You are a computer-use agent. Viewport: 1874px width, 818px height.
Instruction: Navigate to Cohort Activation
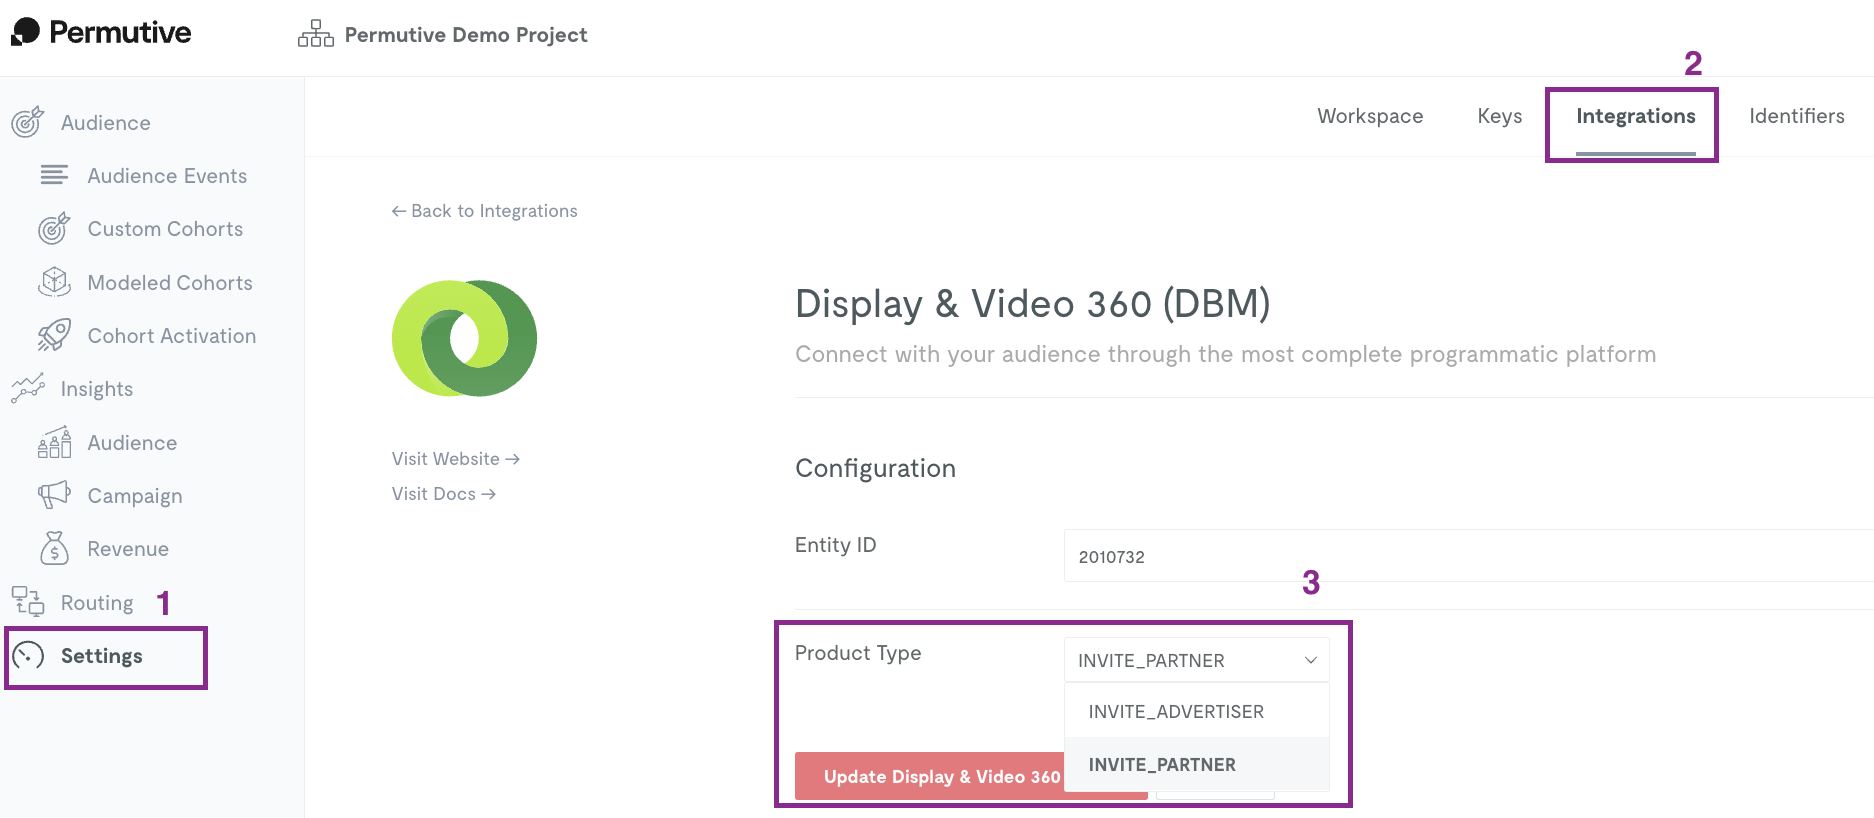click(172, 336)
